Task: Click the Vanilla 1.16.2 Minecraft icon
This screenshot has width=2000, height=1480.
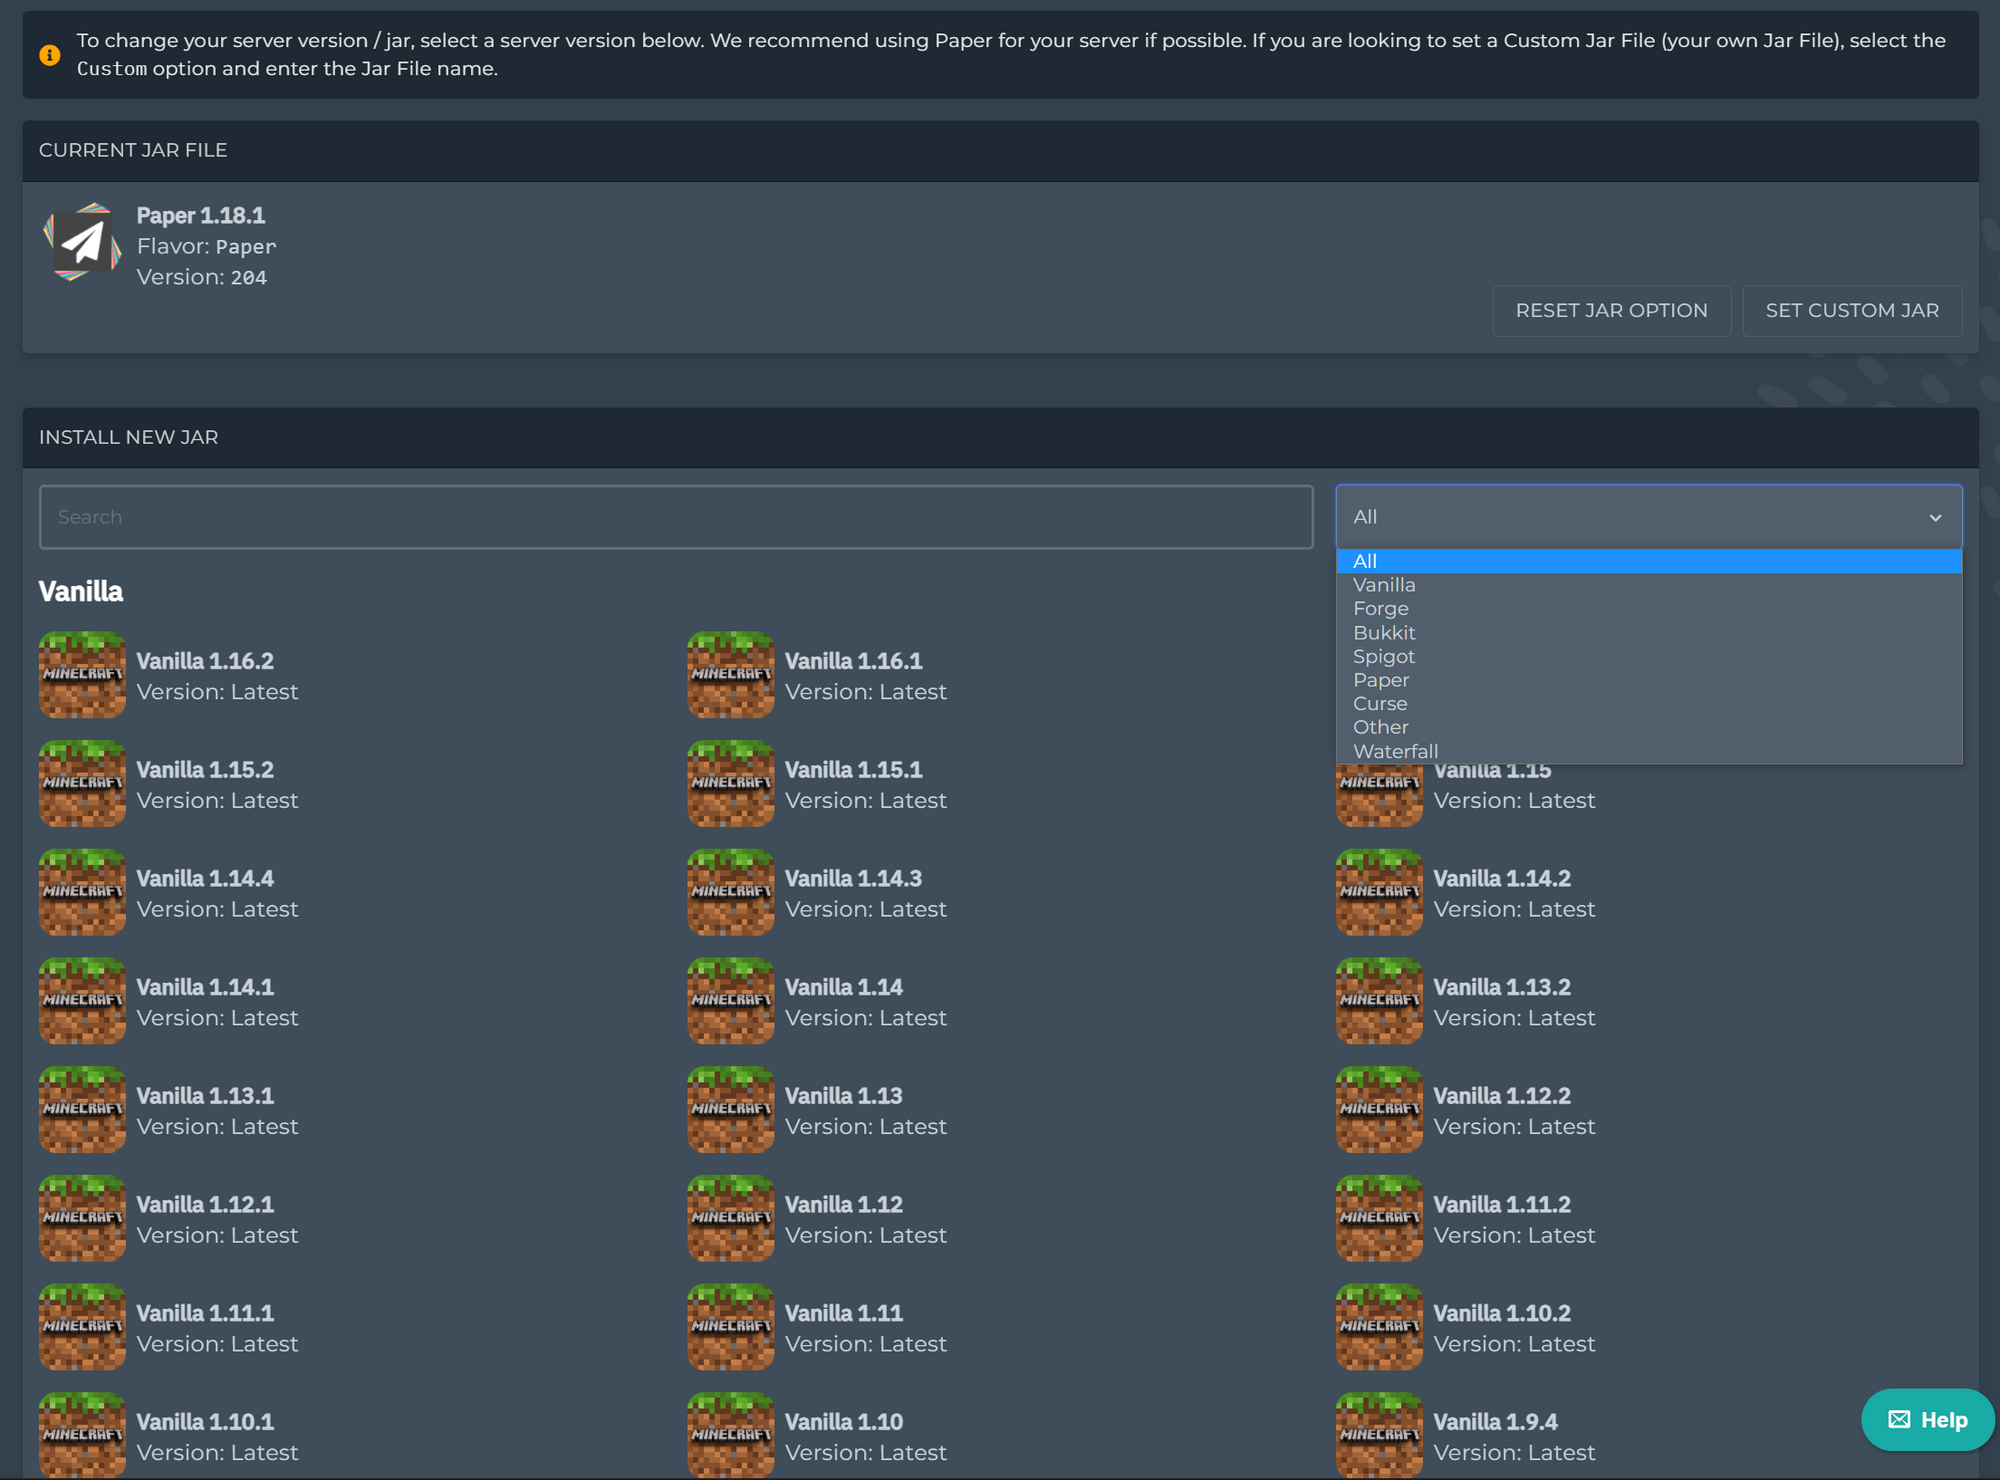Action: pos(82,675)
